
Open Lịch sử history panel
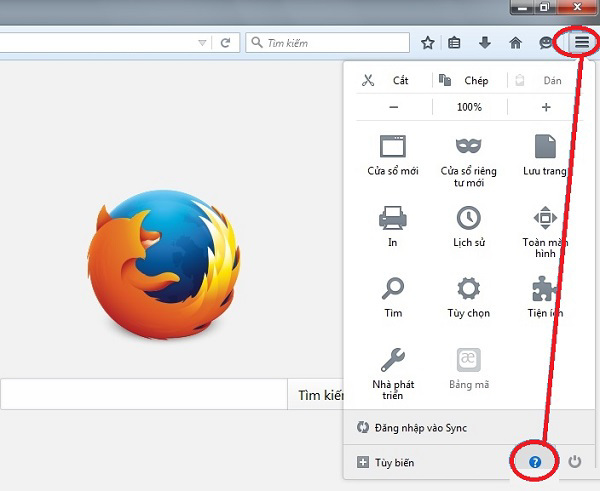pyautogui.click(x=468, y=227)
